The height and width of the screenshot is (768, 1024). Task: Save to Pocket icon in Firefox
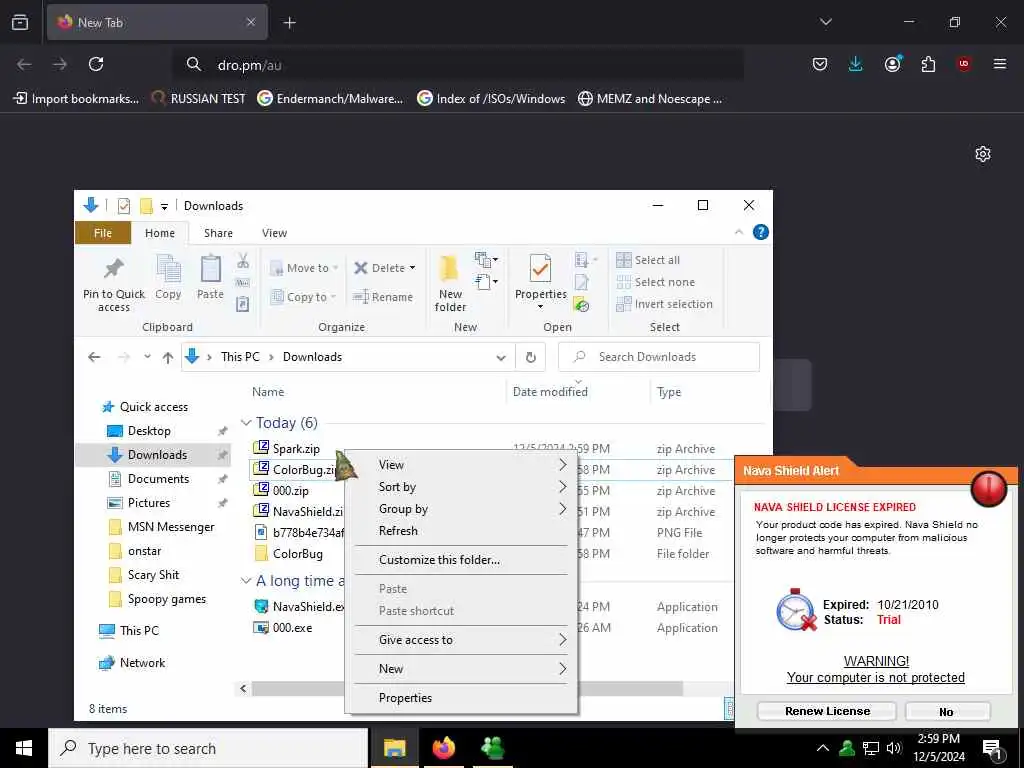point(820,64)
